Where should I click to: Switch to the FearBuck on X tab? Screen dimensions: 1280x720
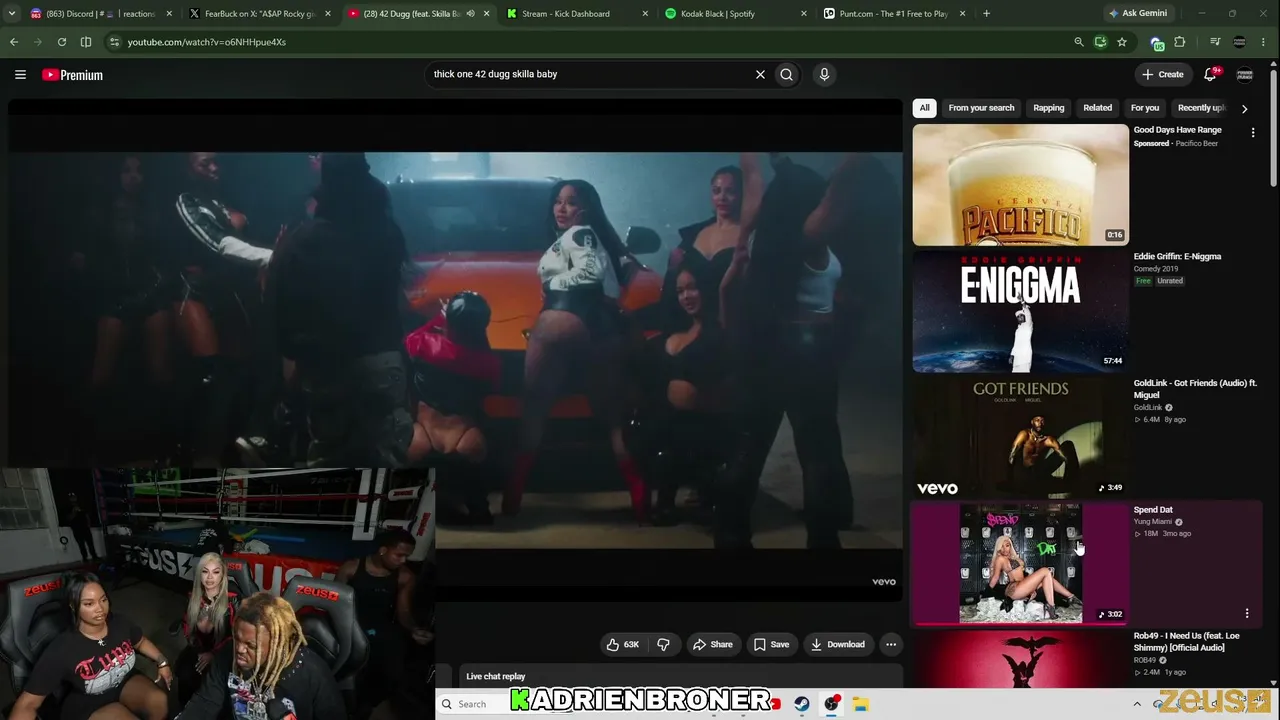[260, 14]
